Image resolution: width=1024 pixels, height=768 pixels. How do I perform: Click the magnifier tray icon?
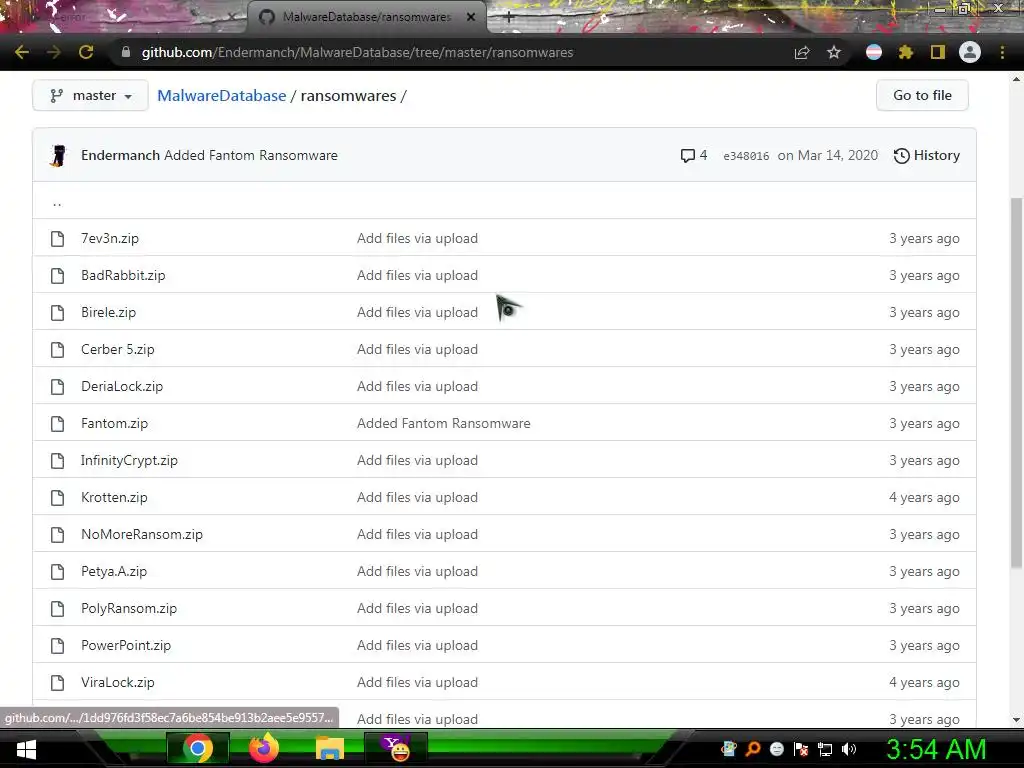point(752,749)
